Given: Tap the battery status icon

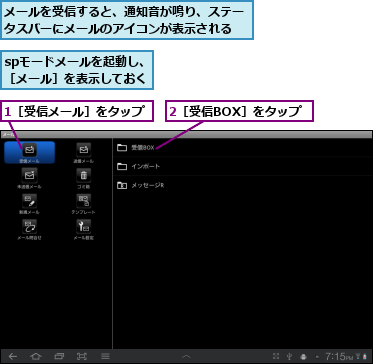Looking at the screenshot, I should [365, 356].
